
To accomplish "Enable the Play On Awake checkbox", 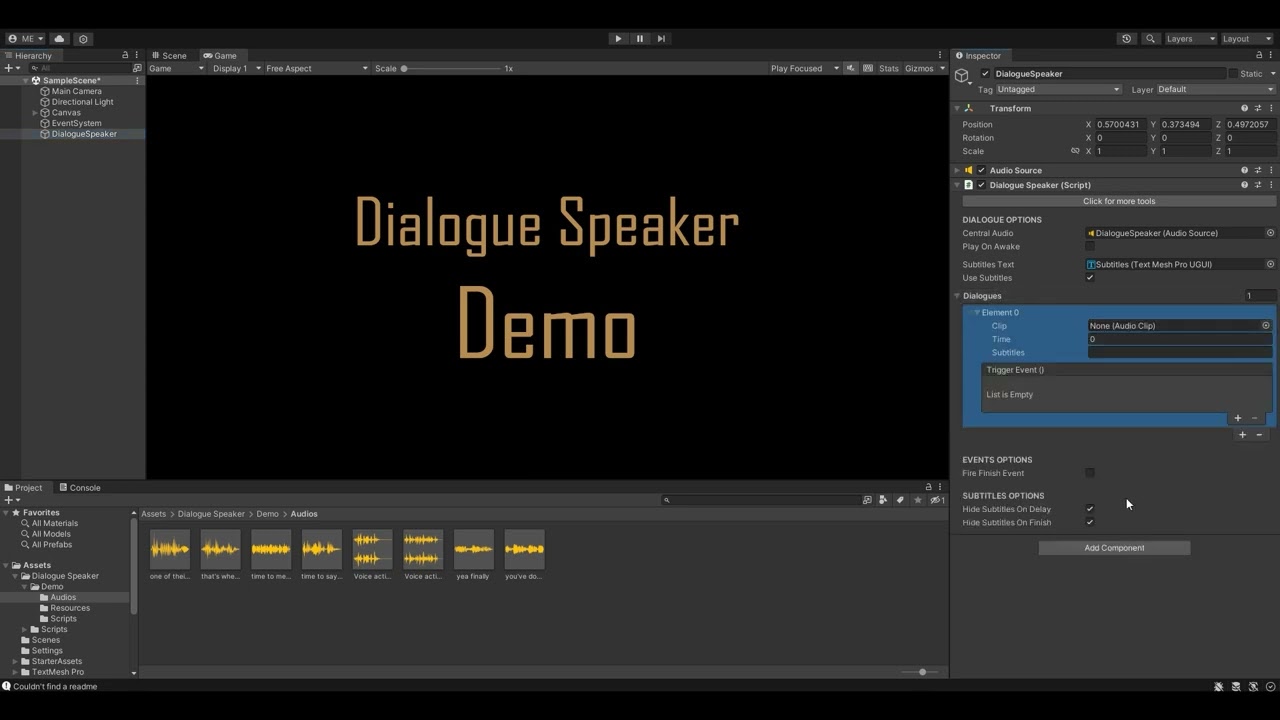I will pos(1090,247).
